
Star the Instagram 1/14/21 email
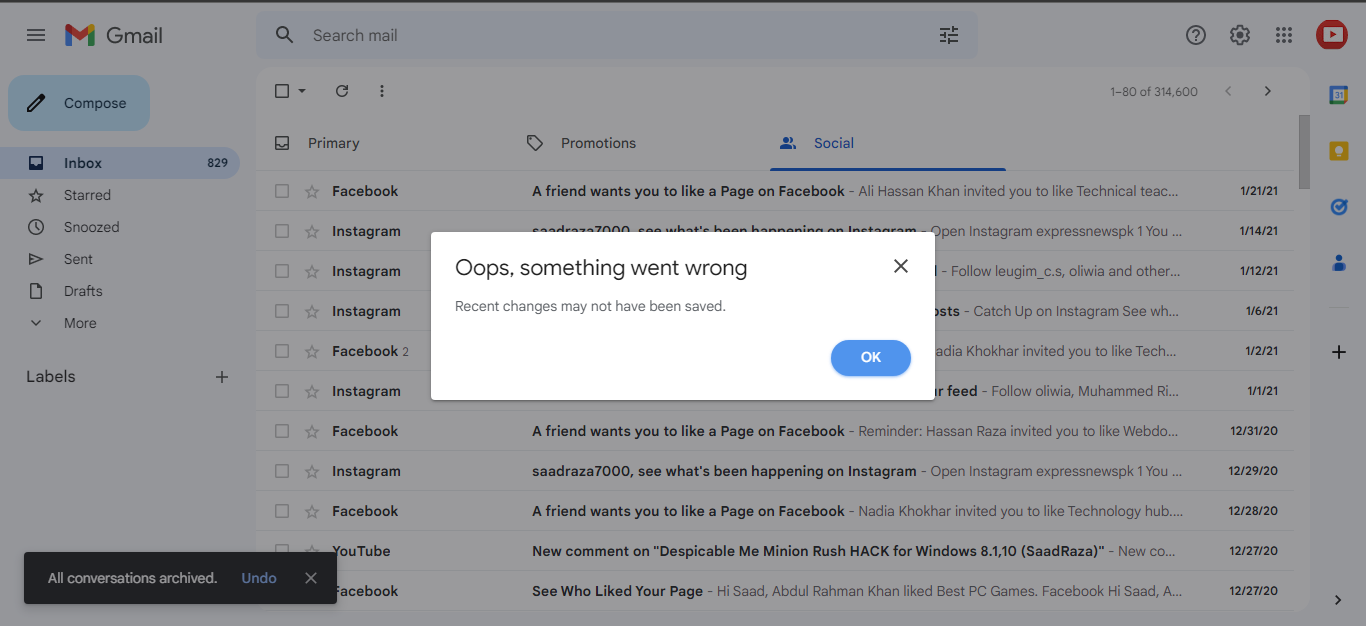(x=312, y=231)
